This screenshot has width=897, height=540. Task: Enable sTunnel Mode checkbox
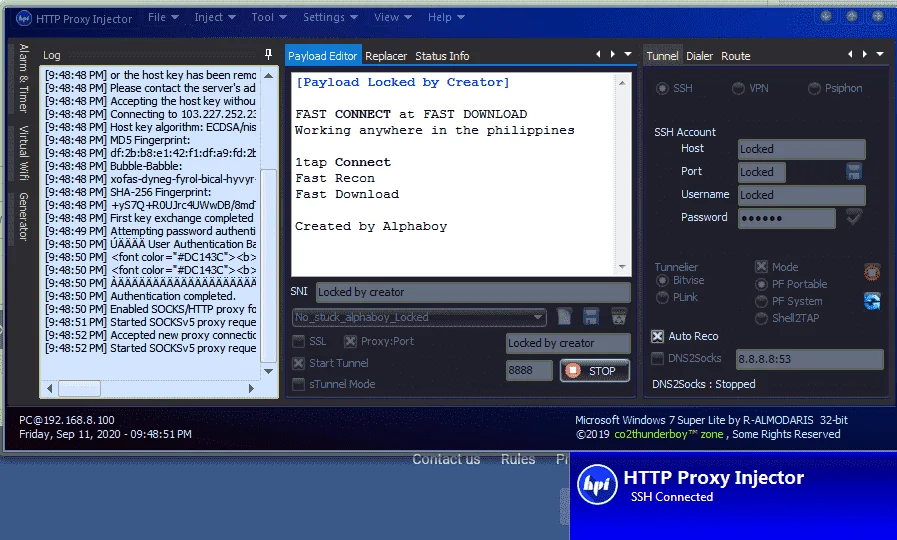click(298, 384)
